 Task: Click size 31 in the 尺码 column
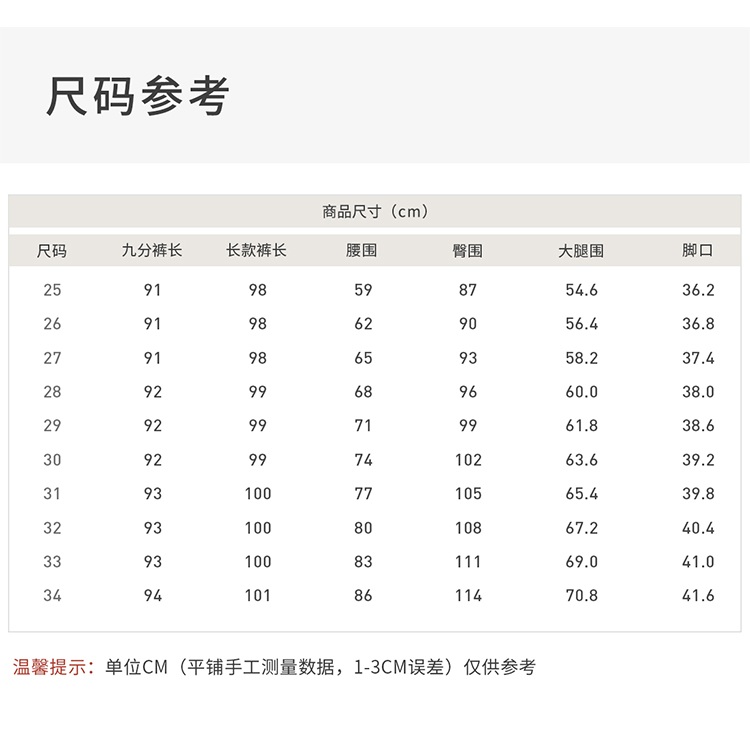coord(52,494)
